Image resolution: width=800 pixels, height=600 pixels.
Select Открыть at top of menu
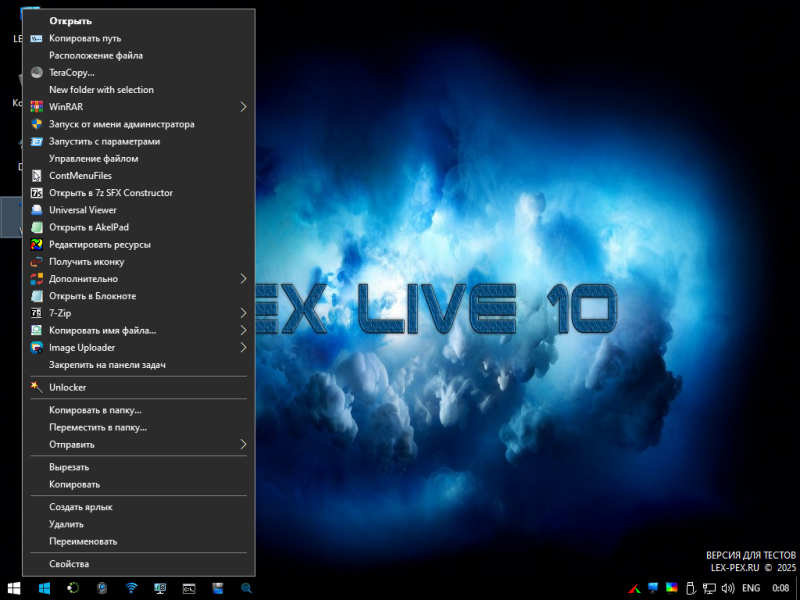pyautogui.click(x=71, y=21)
